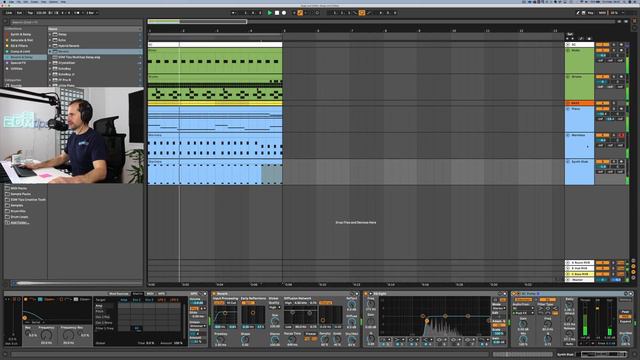
Task: Toggle the Punch-In switch icon
Action: click(x=354, y=13)
